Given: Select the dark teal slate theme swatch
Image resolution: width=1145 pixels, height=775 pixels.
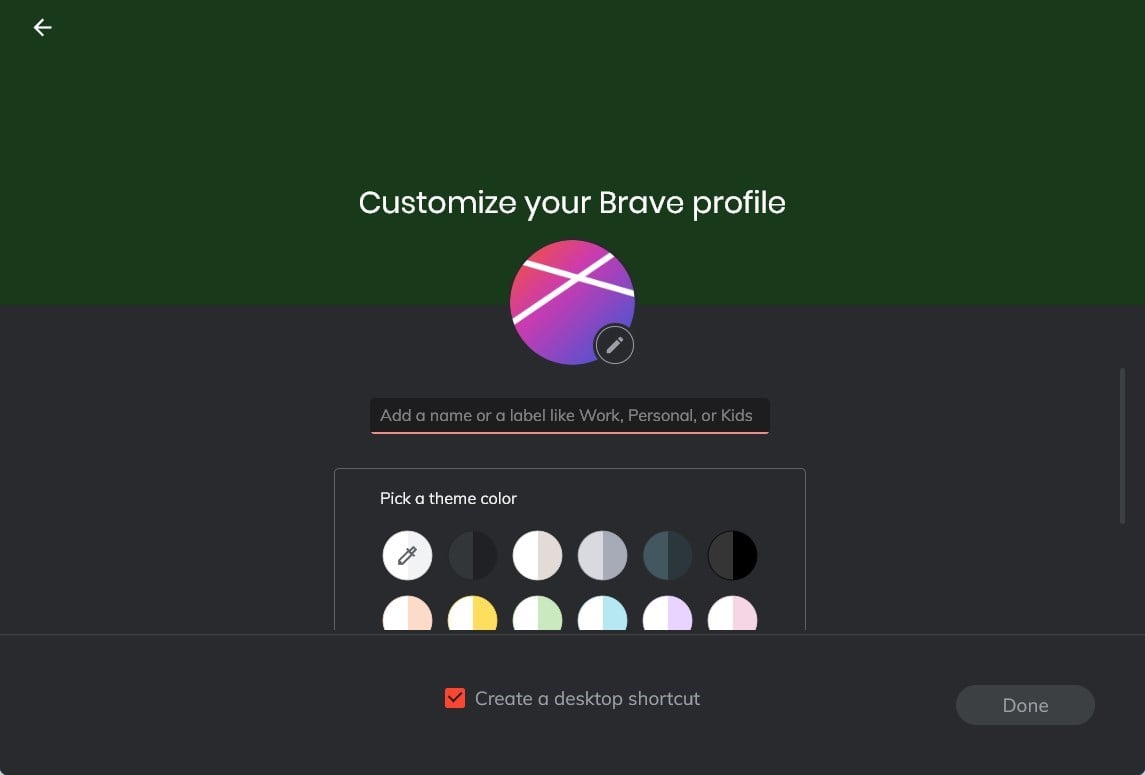Looking at the screenshot, I should click(x=667, y=555).
